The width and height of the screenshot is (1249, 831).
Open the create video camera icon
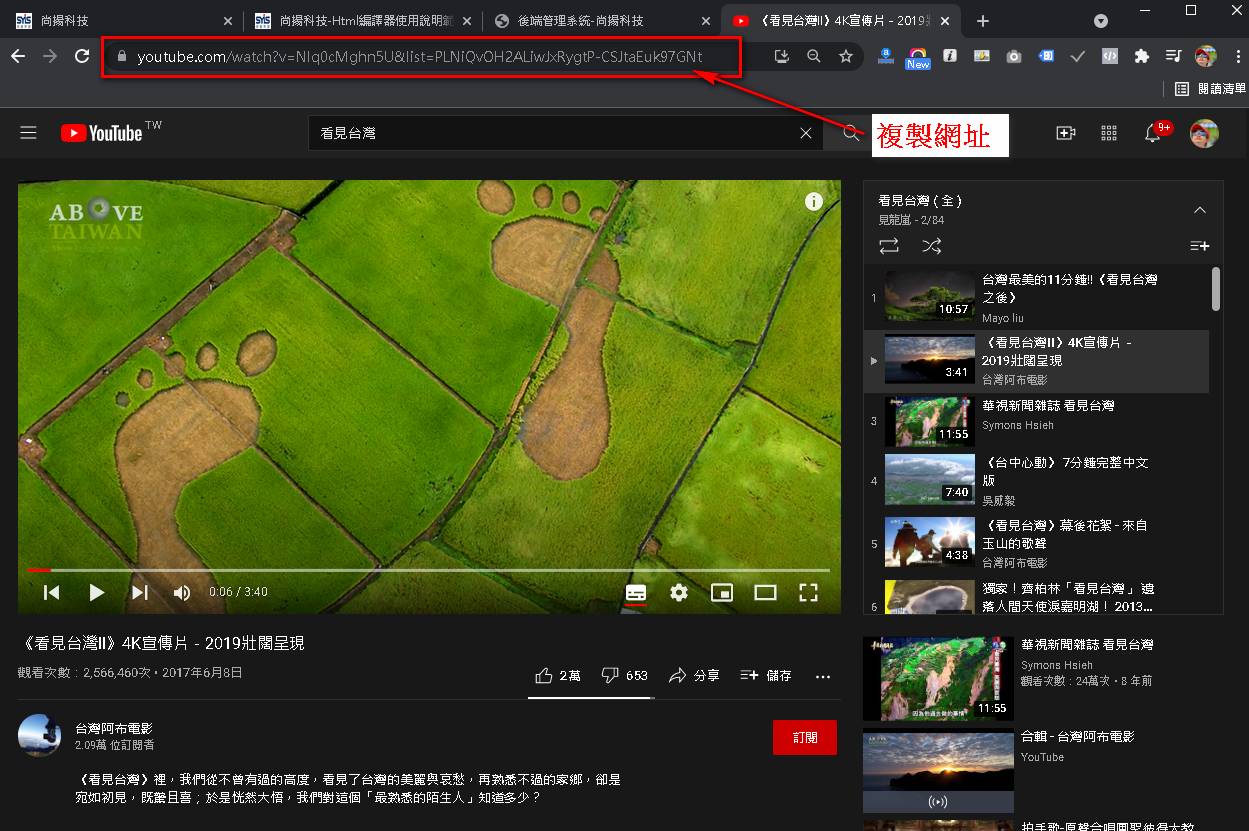coord(1065,133)
